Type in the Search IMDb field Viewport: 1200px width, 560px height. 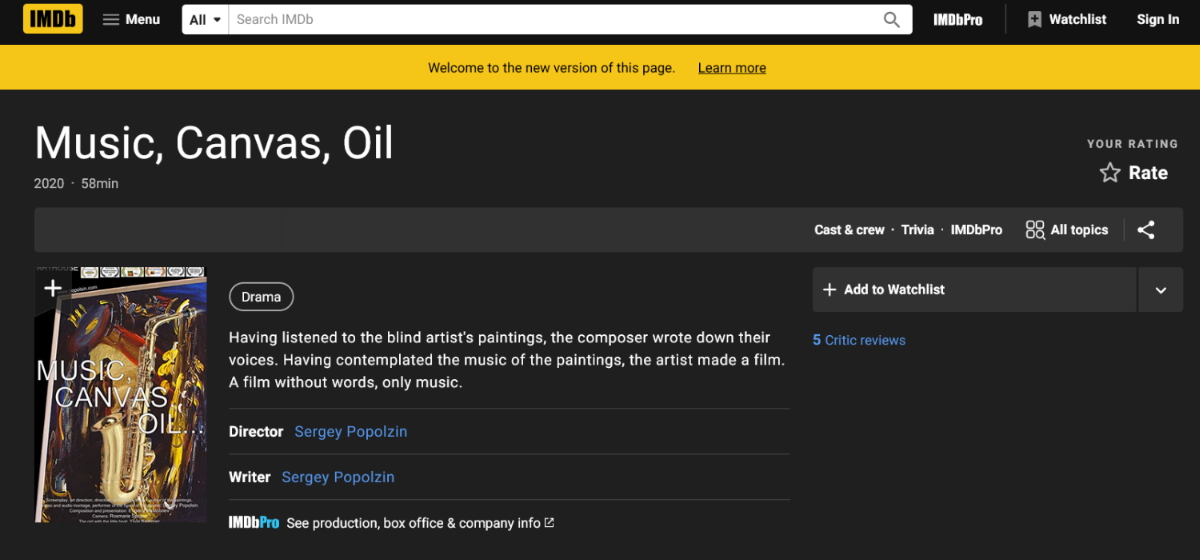(x=550, y=20)
